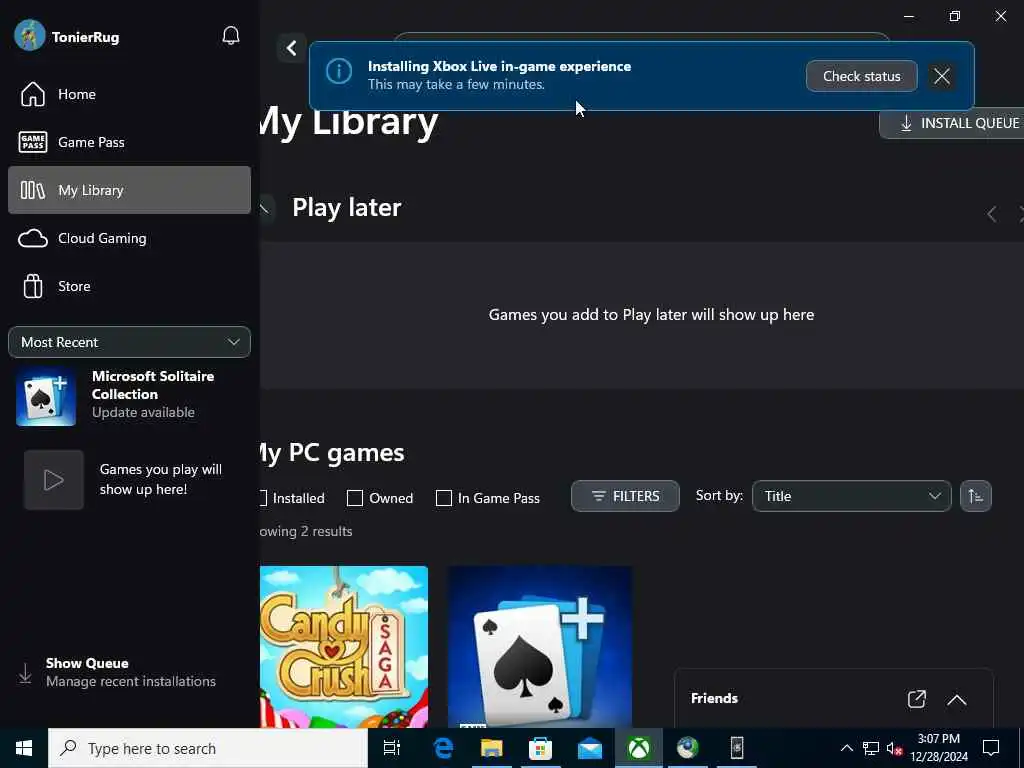Toggle the Owned checkbox

[x=355, y=498]
